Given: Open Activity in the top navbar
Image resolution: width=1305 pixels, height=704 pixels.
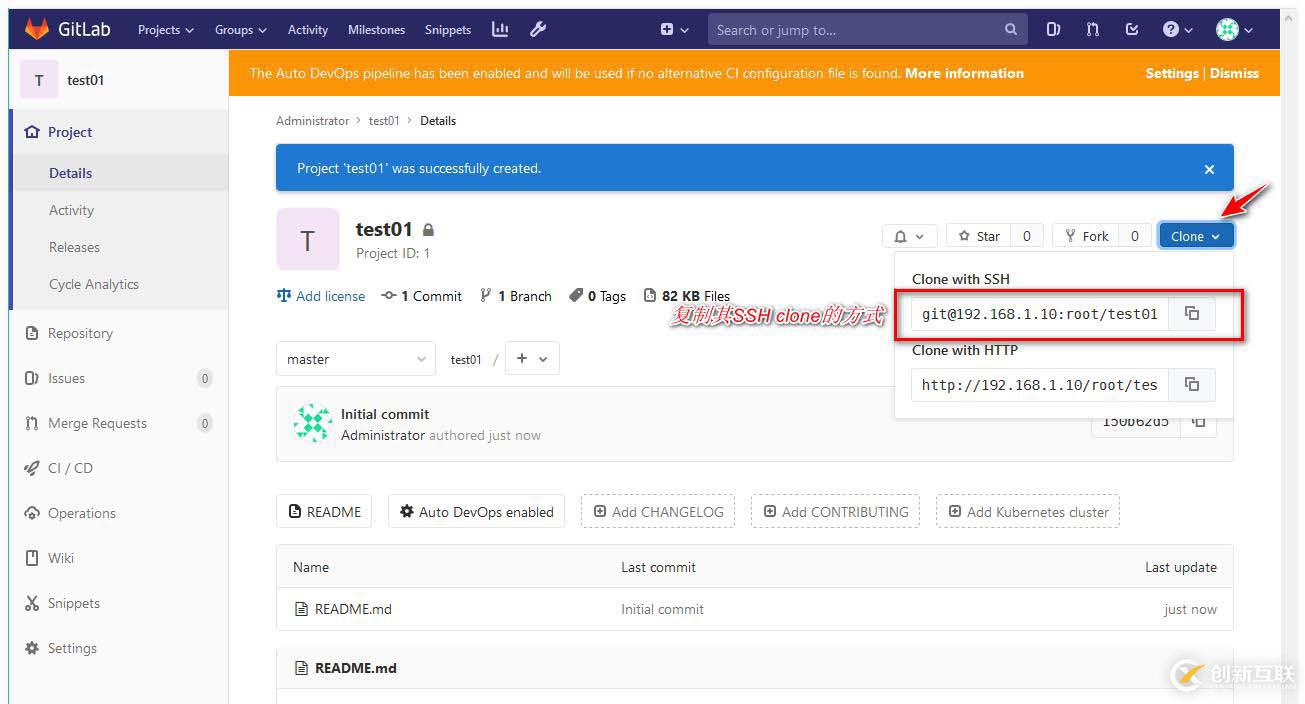Looking at the screenshot, I should click(x=307, y=30).
